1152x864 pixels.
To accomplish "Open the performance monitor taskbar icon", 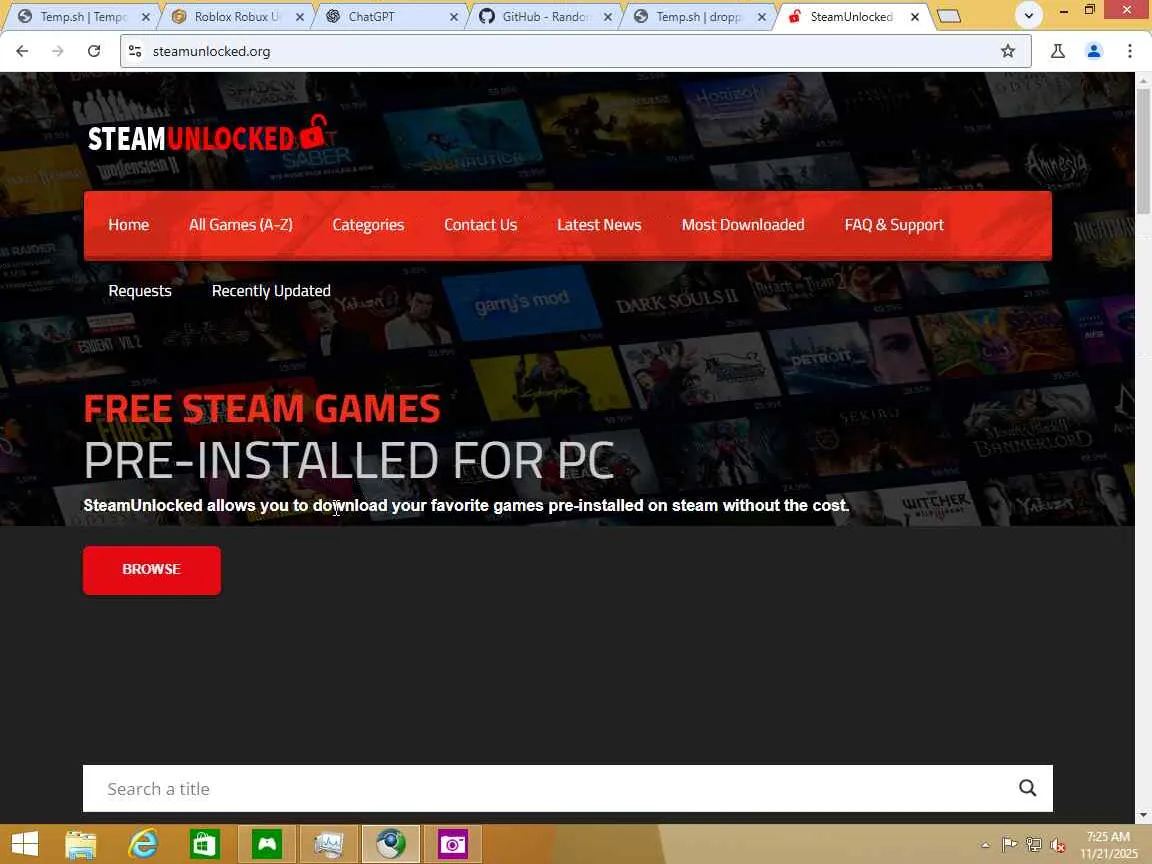I will (328, 843).
